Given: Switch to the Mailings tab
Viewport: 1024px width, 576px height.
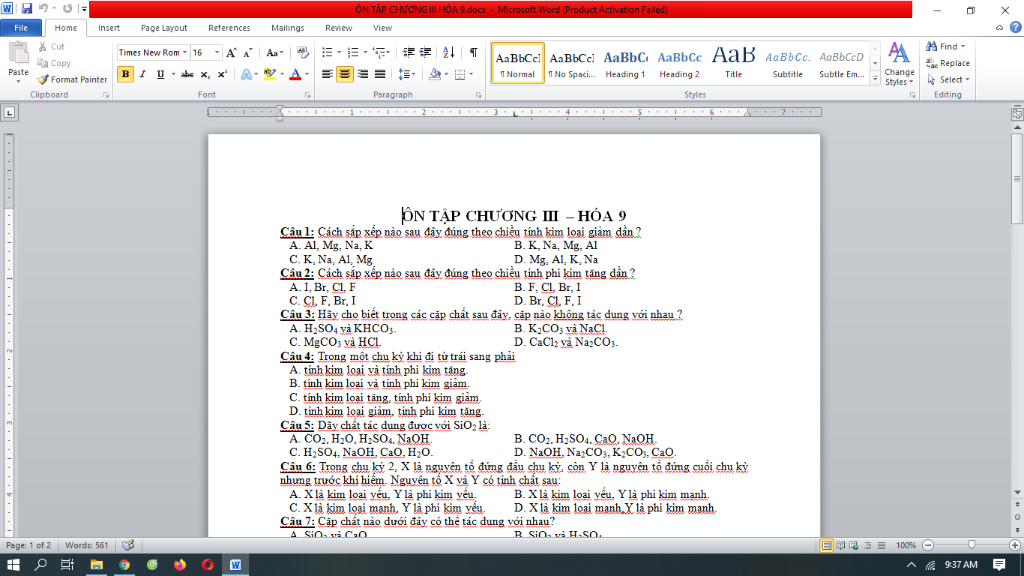Looking at the screenshot, I should (x=287, y=28).
